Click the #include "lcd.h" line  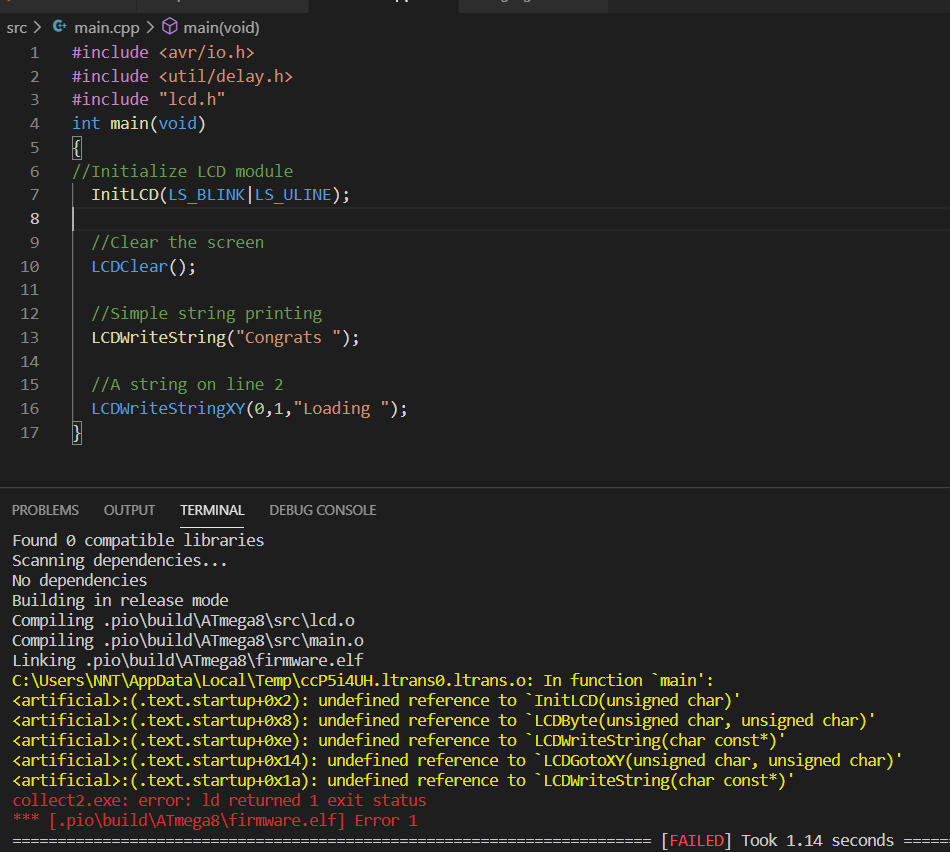tap(148, 99)
